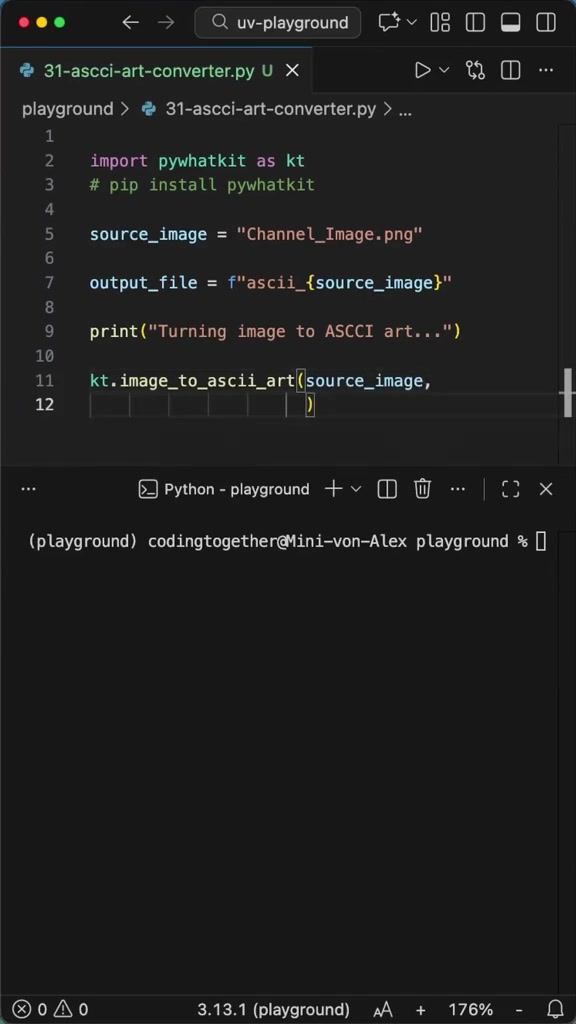Open launch profile dropdown next to plus
Screen dimensions: 576x1024
pyautogui.click(x=356, y=489)
